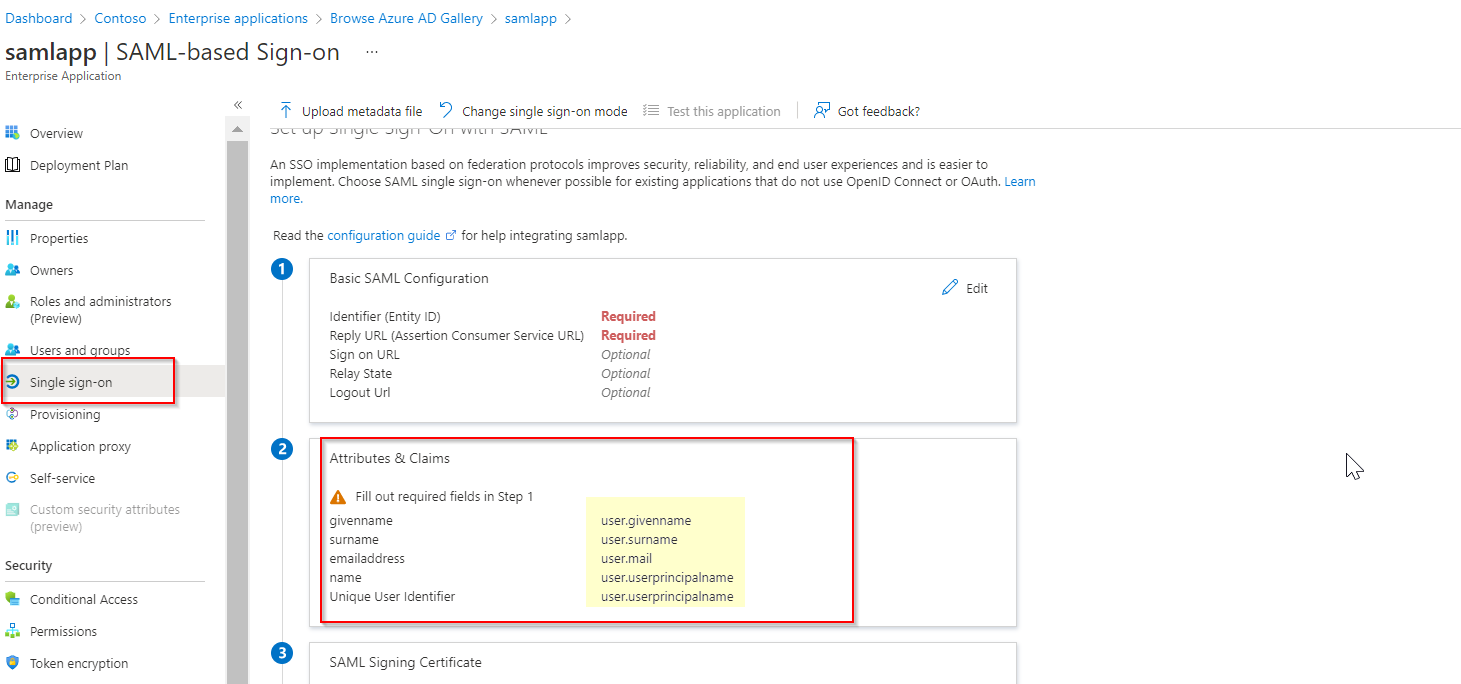
Task: Open the Learn more link
Action: (x=1020, y=181)
